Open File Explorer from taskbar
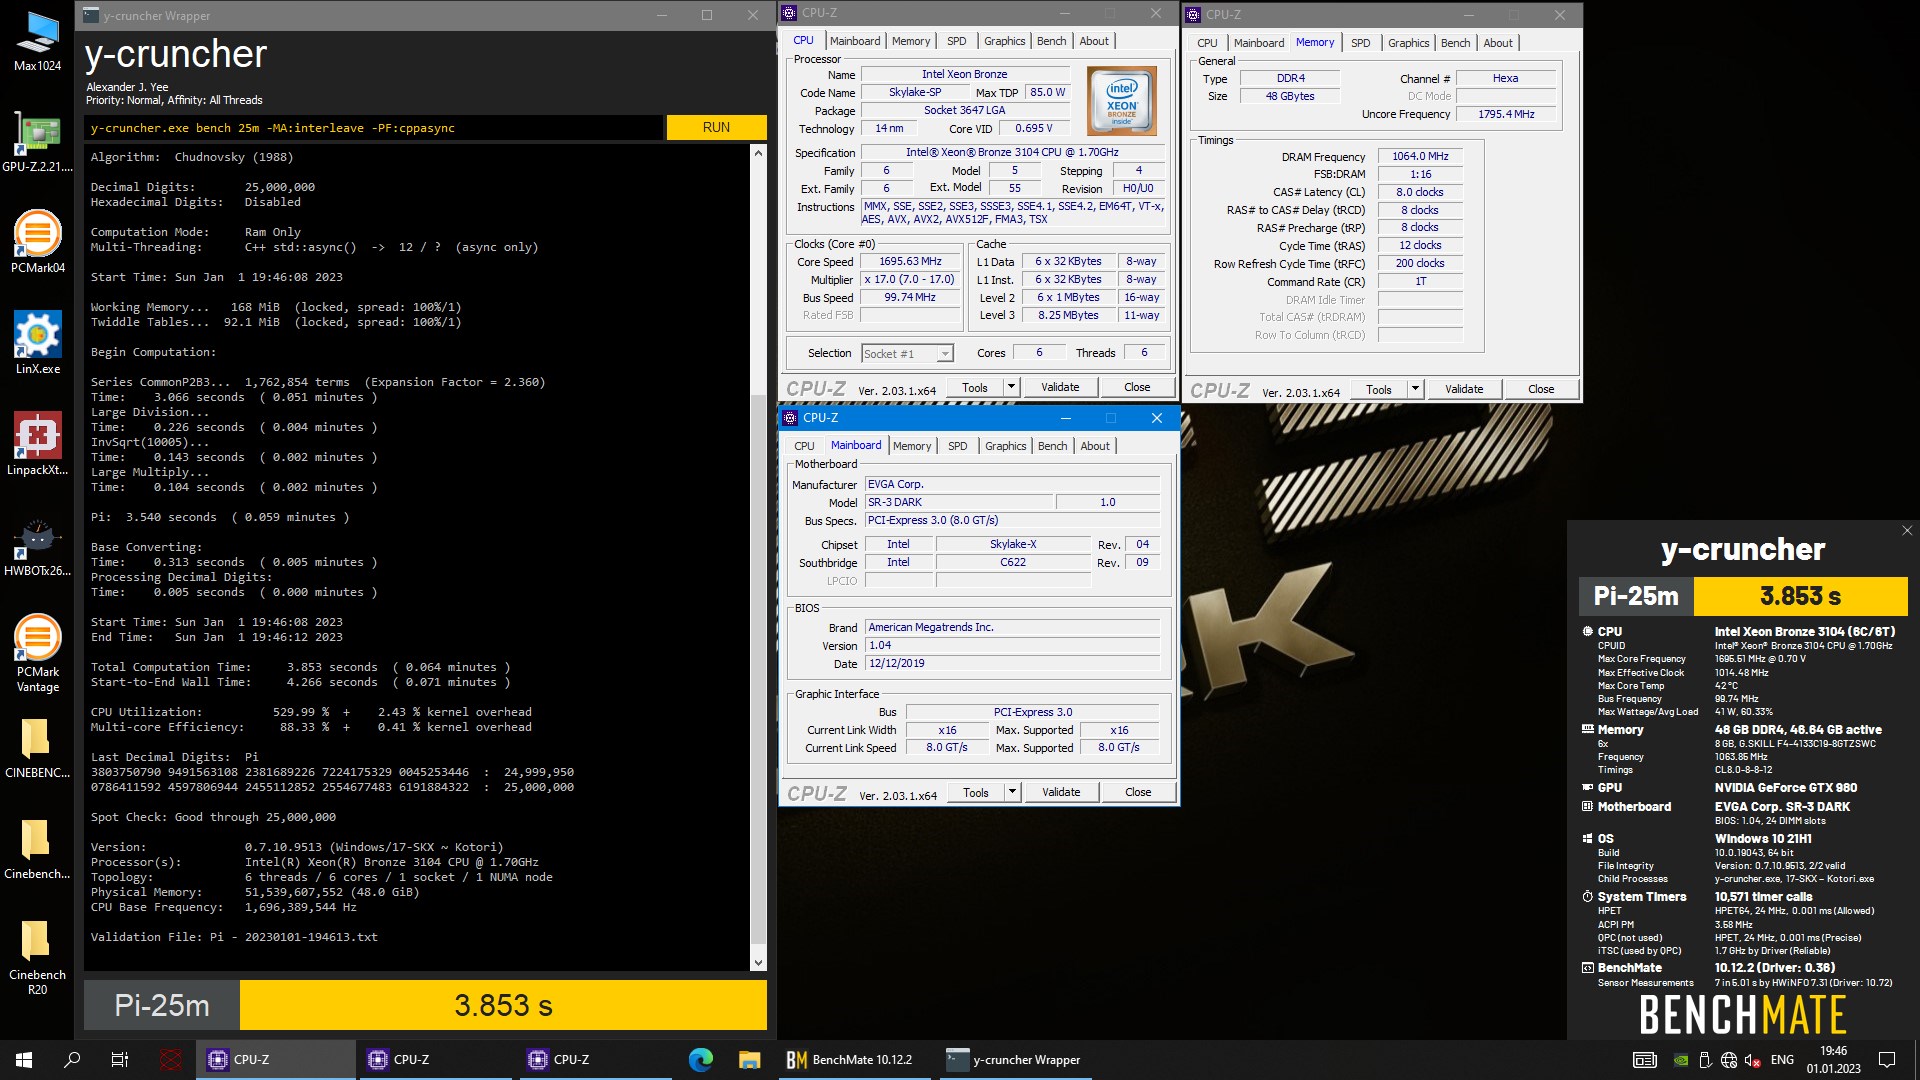This screenshot has width=1920, height=1080. [x=749, y=1060]
